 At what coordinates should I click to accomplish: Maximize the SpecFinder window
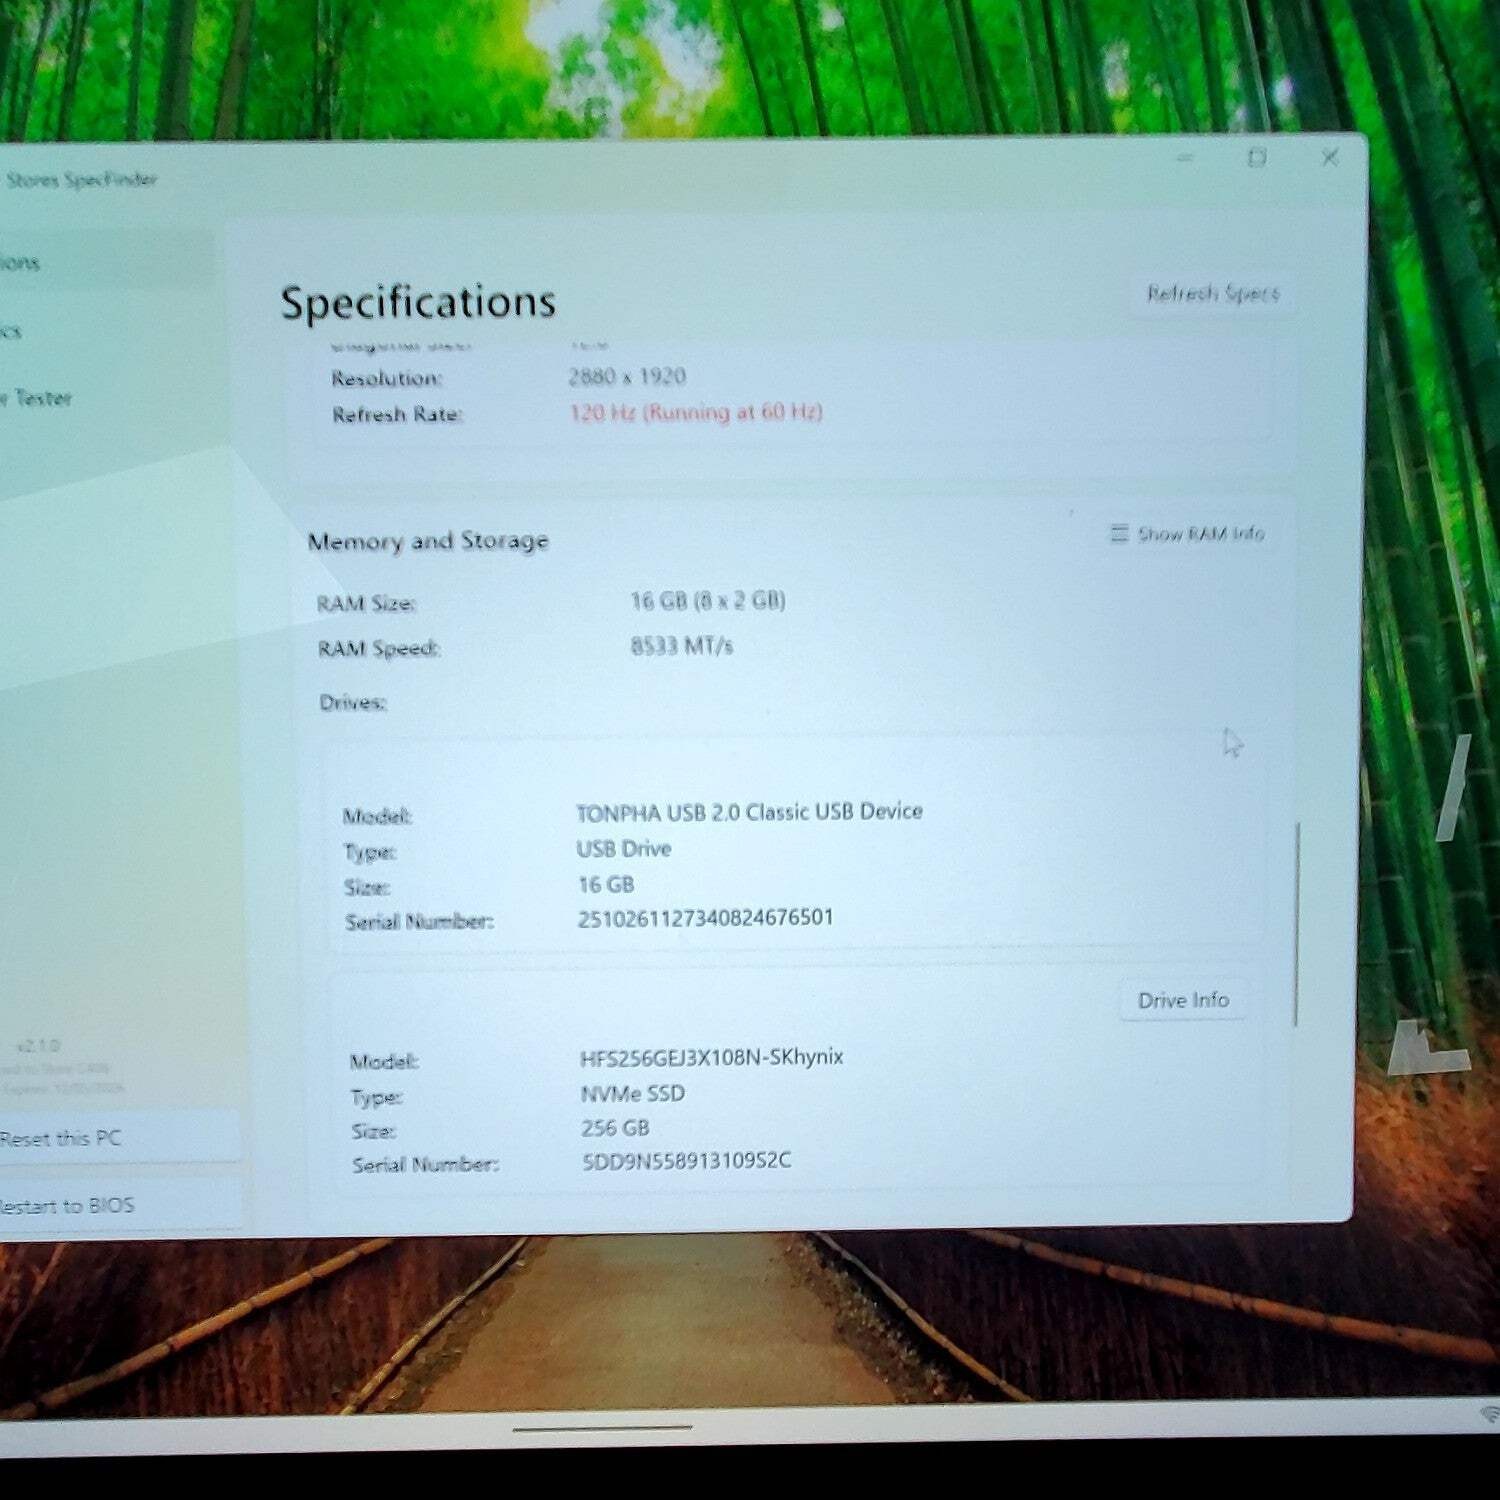tap(1257, 157)
